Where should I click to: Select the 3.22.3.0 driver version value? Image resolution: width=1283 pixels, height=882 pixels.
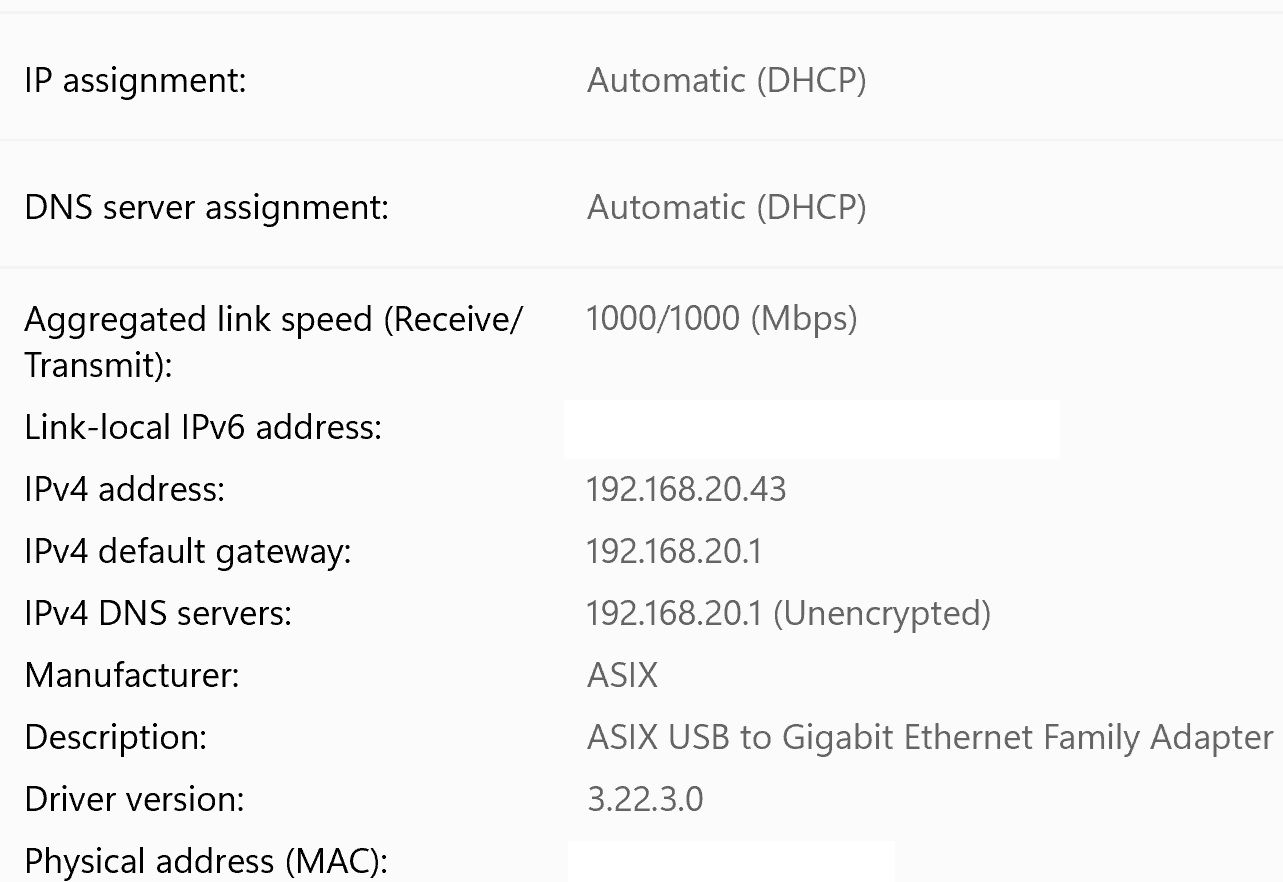pyautogui.click(x=645, y=800)
